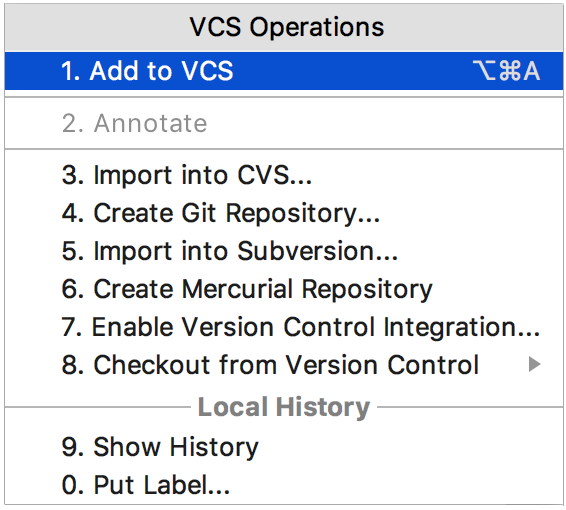Choose Import into CVS...
Image resolution: width=566 pixels, height=510 pixels.
coord(284,175)
